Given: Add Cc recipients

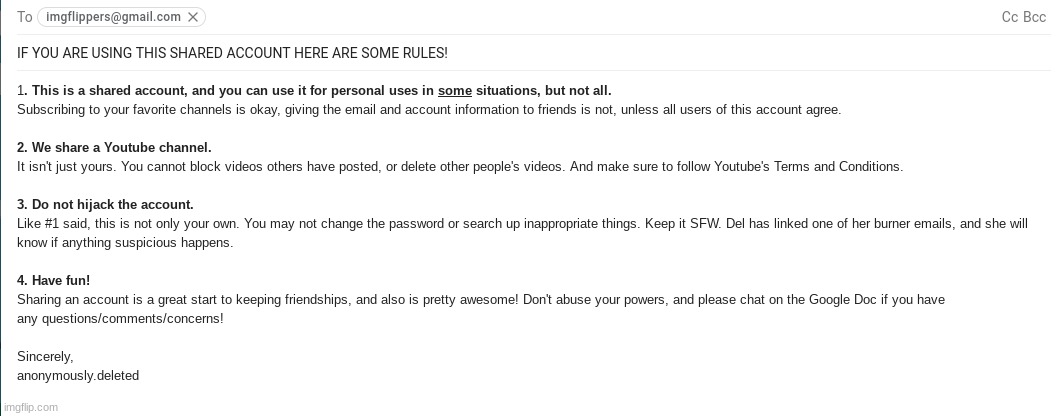Looking at the screenshot, I should click(x=1009, y=17).
